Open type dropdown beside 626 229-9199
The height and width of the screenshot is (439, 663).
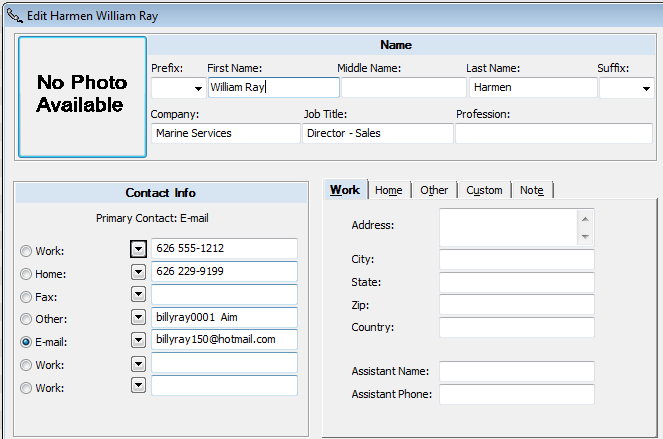click(138, 272)
